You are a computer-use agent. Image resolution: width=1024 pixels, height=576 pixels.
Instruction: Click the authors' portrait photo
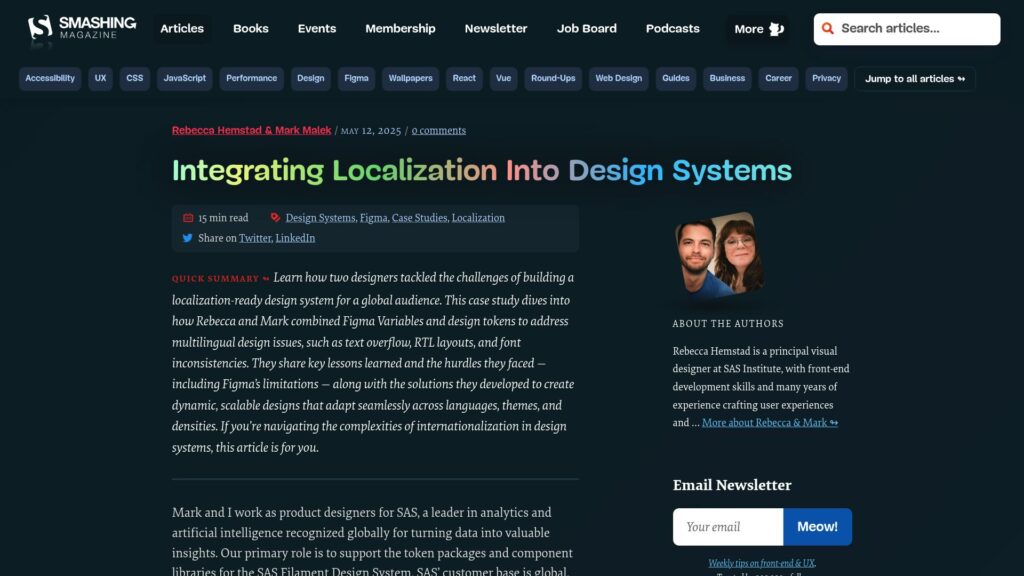719,255
